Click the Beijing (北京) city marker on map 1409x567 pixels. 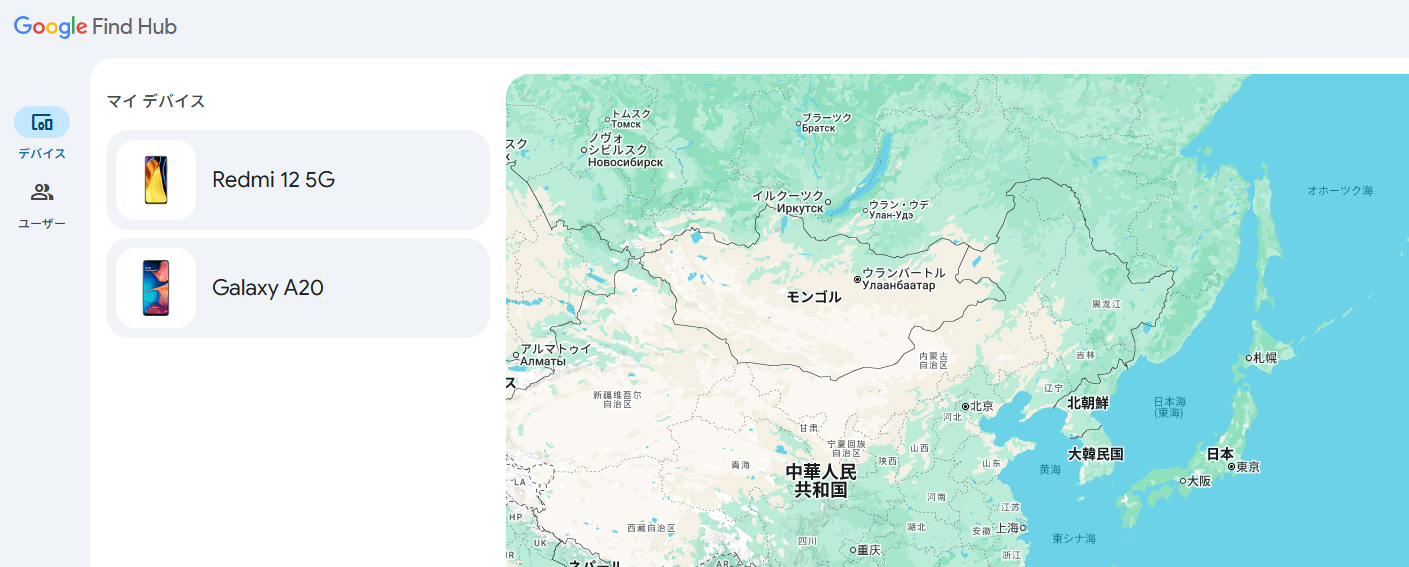[965, 407]
